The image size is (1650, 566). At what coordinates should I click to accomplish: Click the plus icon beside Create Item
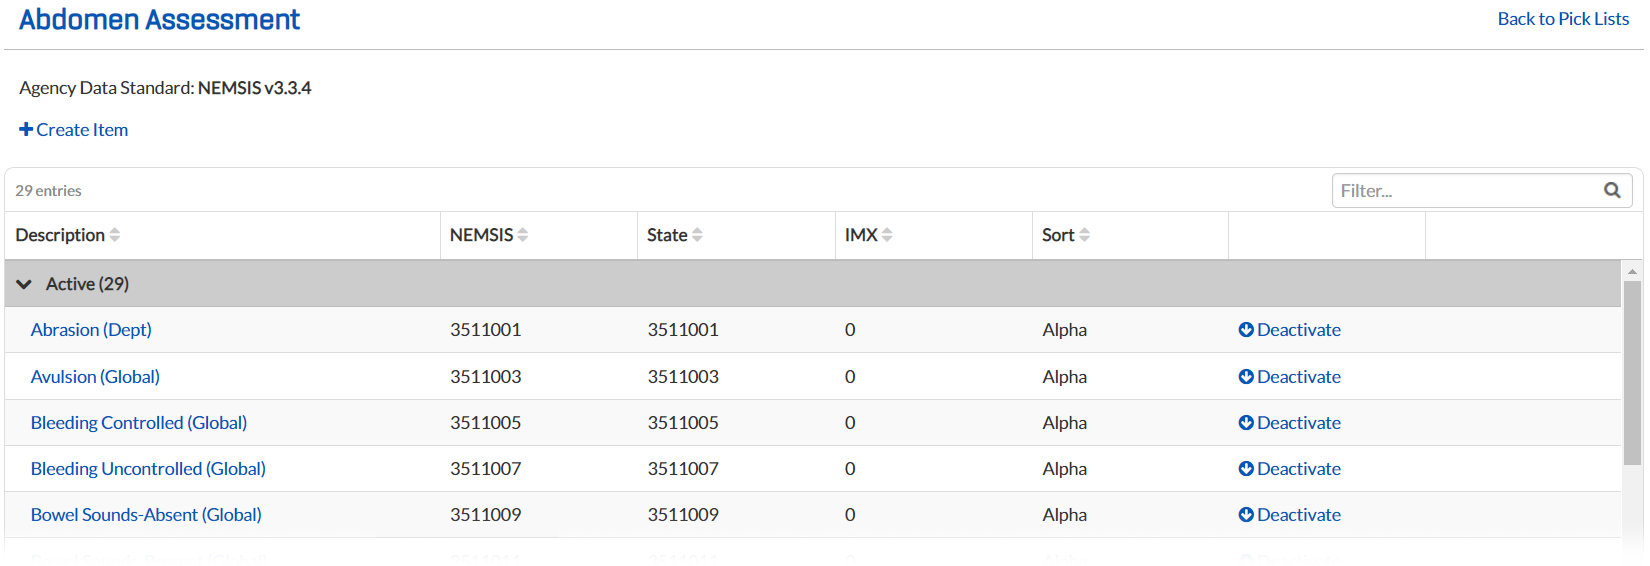tap(26, 130)
